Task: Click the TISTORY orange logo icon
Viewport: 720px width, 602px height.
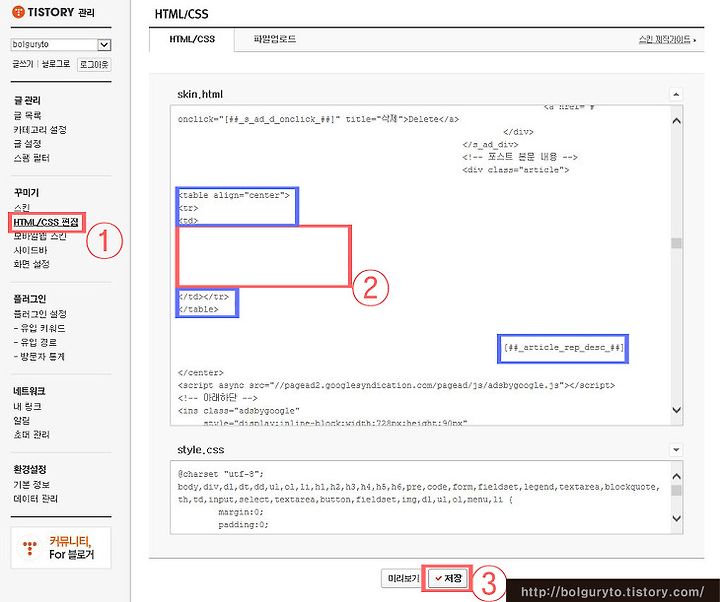Action: tap(18, 12)
